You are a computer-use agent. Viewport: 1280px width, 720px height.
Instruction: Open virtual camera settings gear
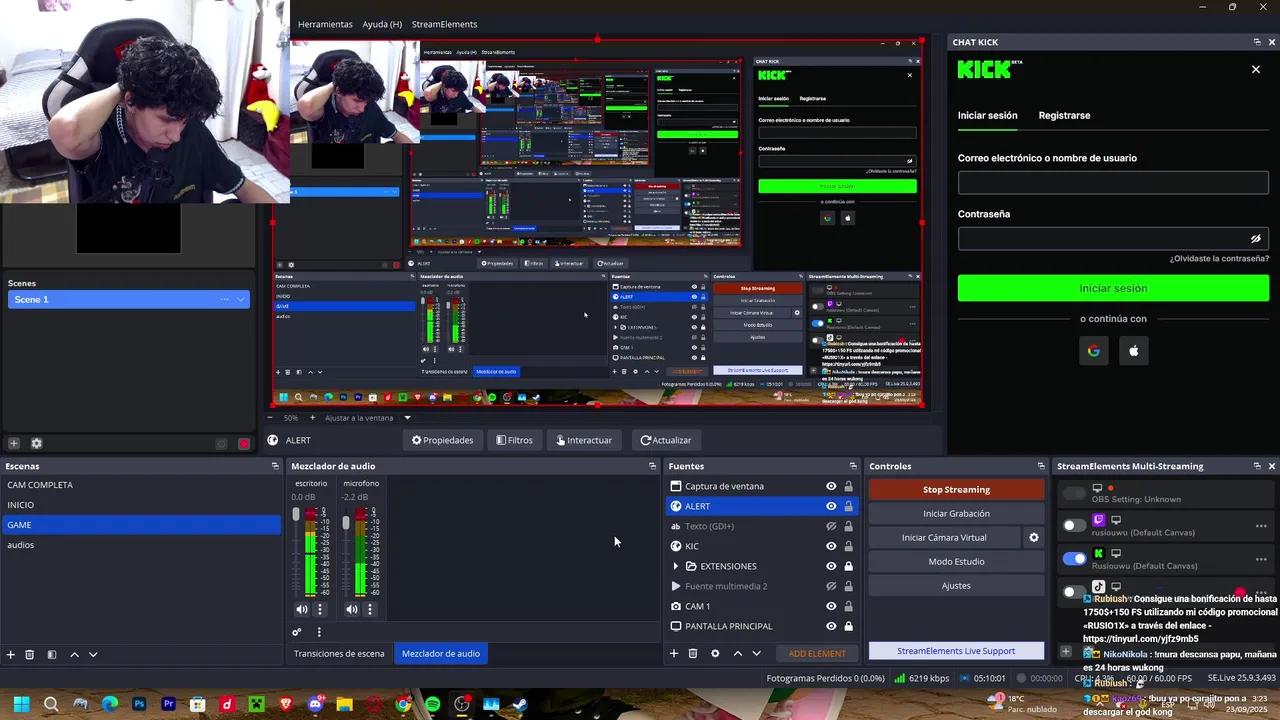(1034, 537)
